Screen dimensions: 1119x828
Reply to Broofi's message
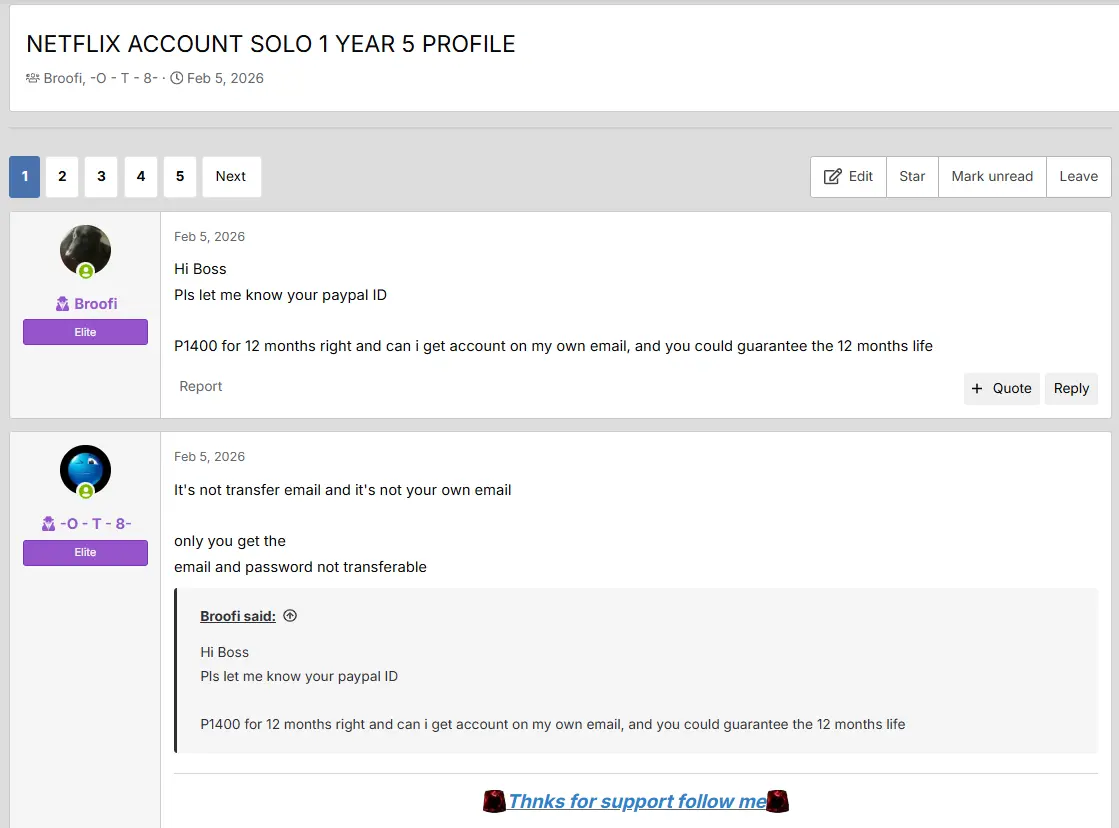click(1071, 388)
